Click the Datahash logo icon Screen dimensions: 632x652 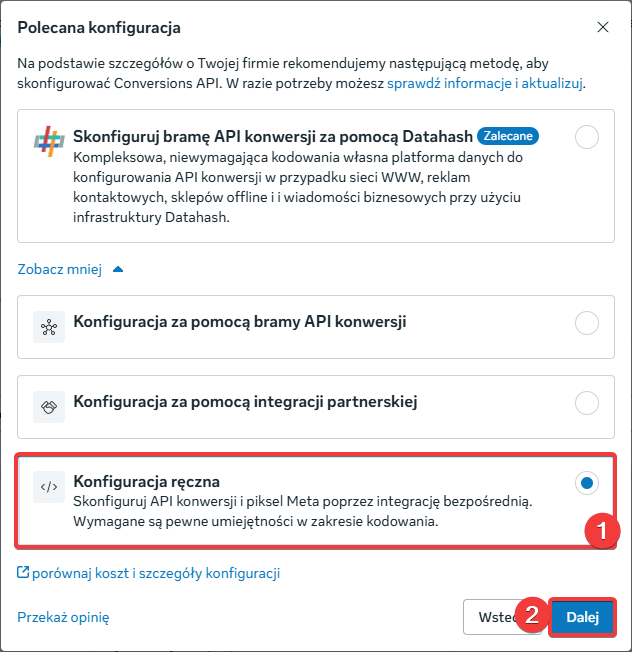coord(49,142)
